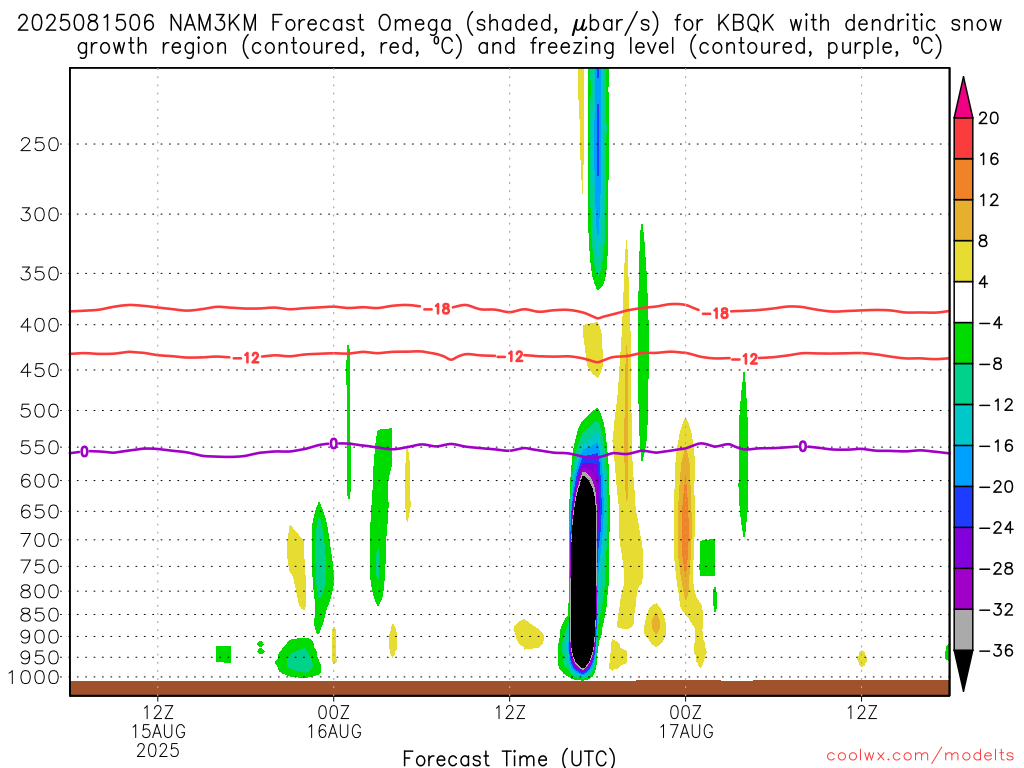The height and width of the screenshot is (768, 1024).
Task: Click the gray -32 to -36 colorbar segment
Action: pos(963,630)
